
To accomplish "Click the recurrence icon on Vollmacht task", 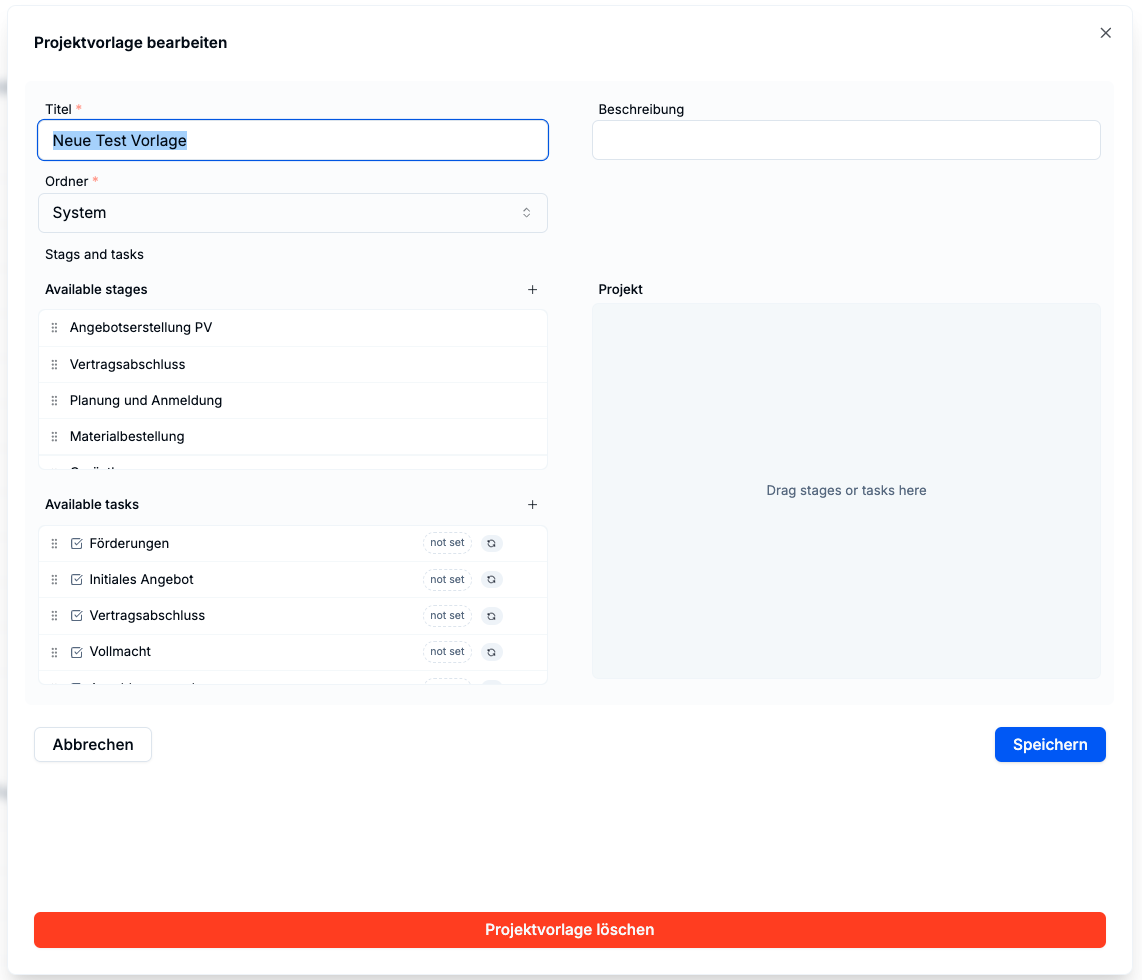I will click(x=491, y=652).
